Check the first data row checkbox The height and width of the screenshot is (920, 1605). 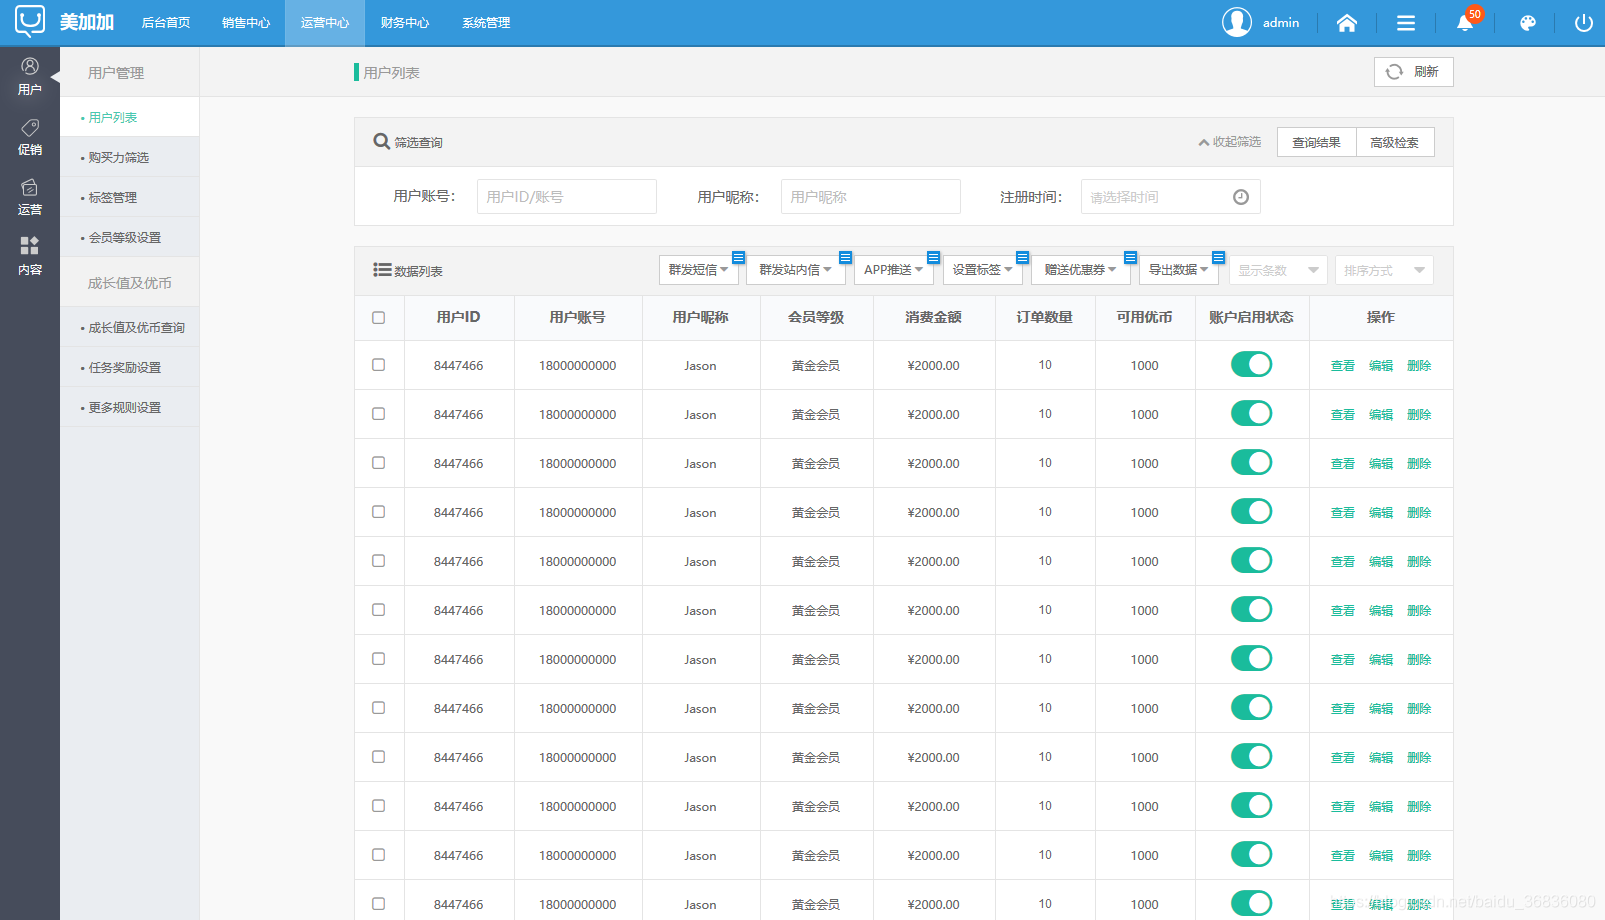(378, 365)
